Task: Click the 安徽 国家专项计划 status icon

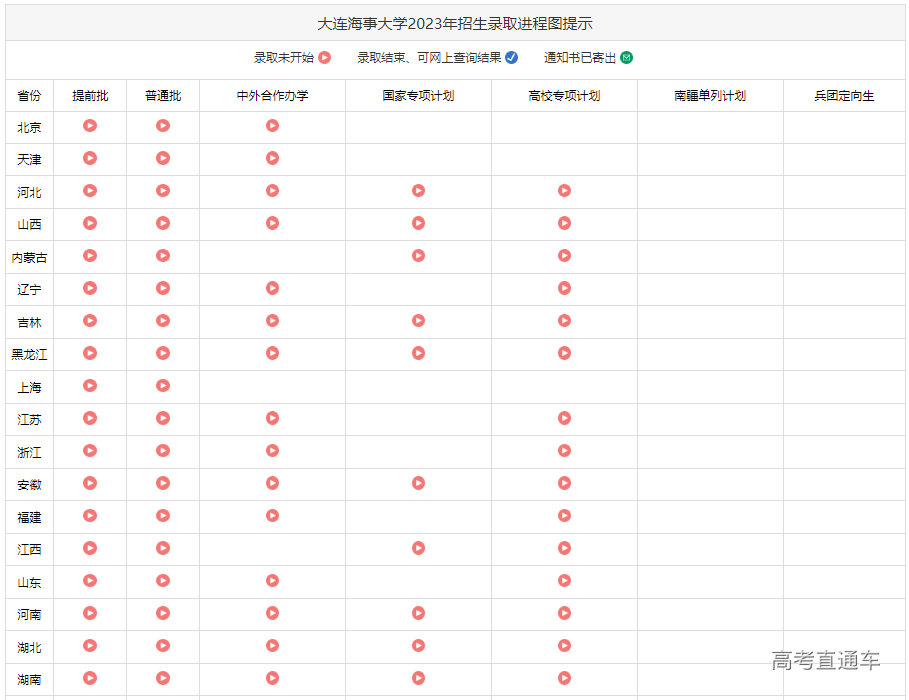Action: [x=418, y=483]
